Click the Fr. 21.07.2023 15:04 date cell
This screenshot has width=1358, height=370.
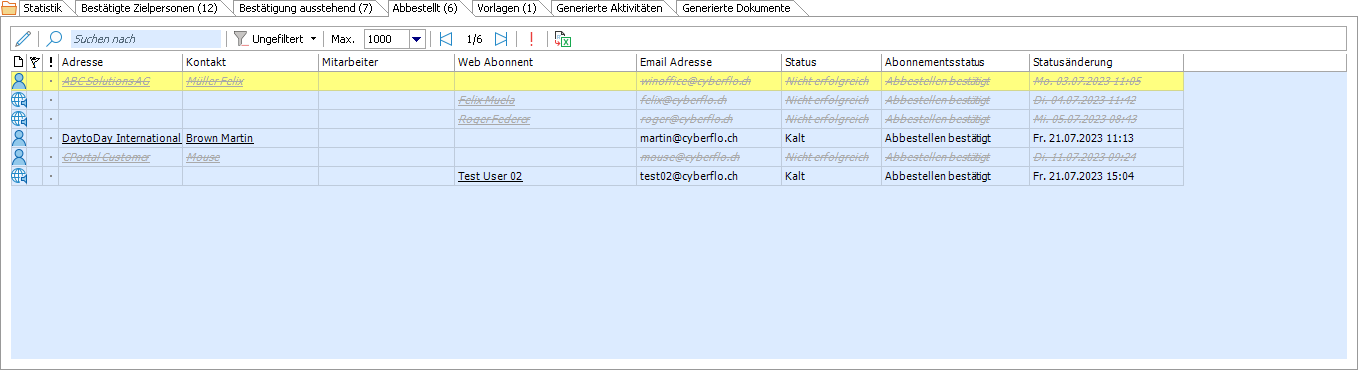click(1105, 176)
